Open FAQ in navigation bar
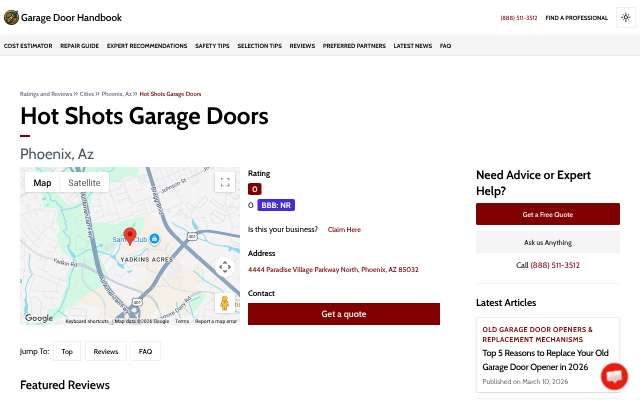Image resolution: width=640 pixels, height=400 pixels. click(x=445, y=46)
